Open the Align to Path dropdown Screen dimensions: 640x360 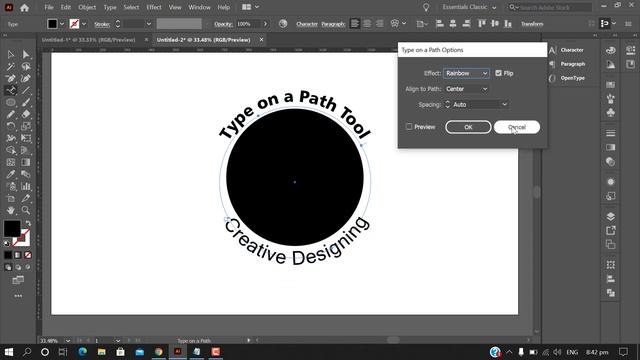[x=466, y=89]
